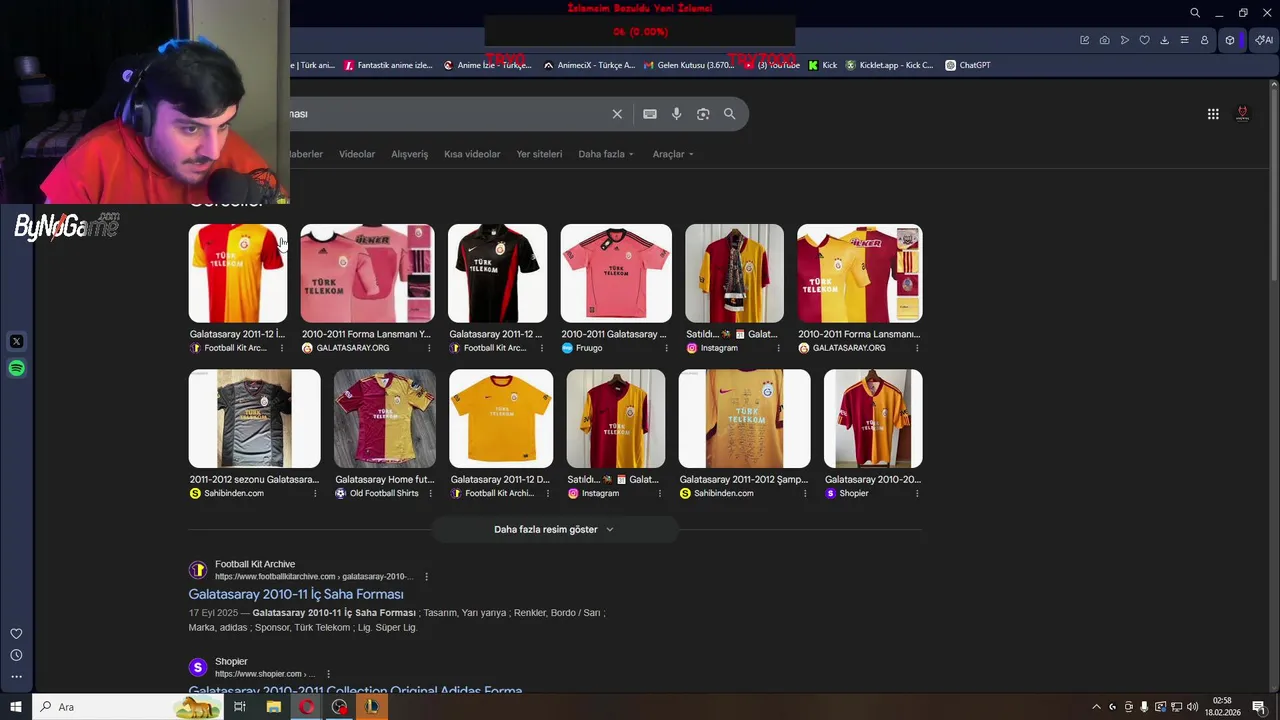
Task: Open sidebar history clock icon
Action: coord(16,655)
